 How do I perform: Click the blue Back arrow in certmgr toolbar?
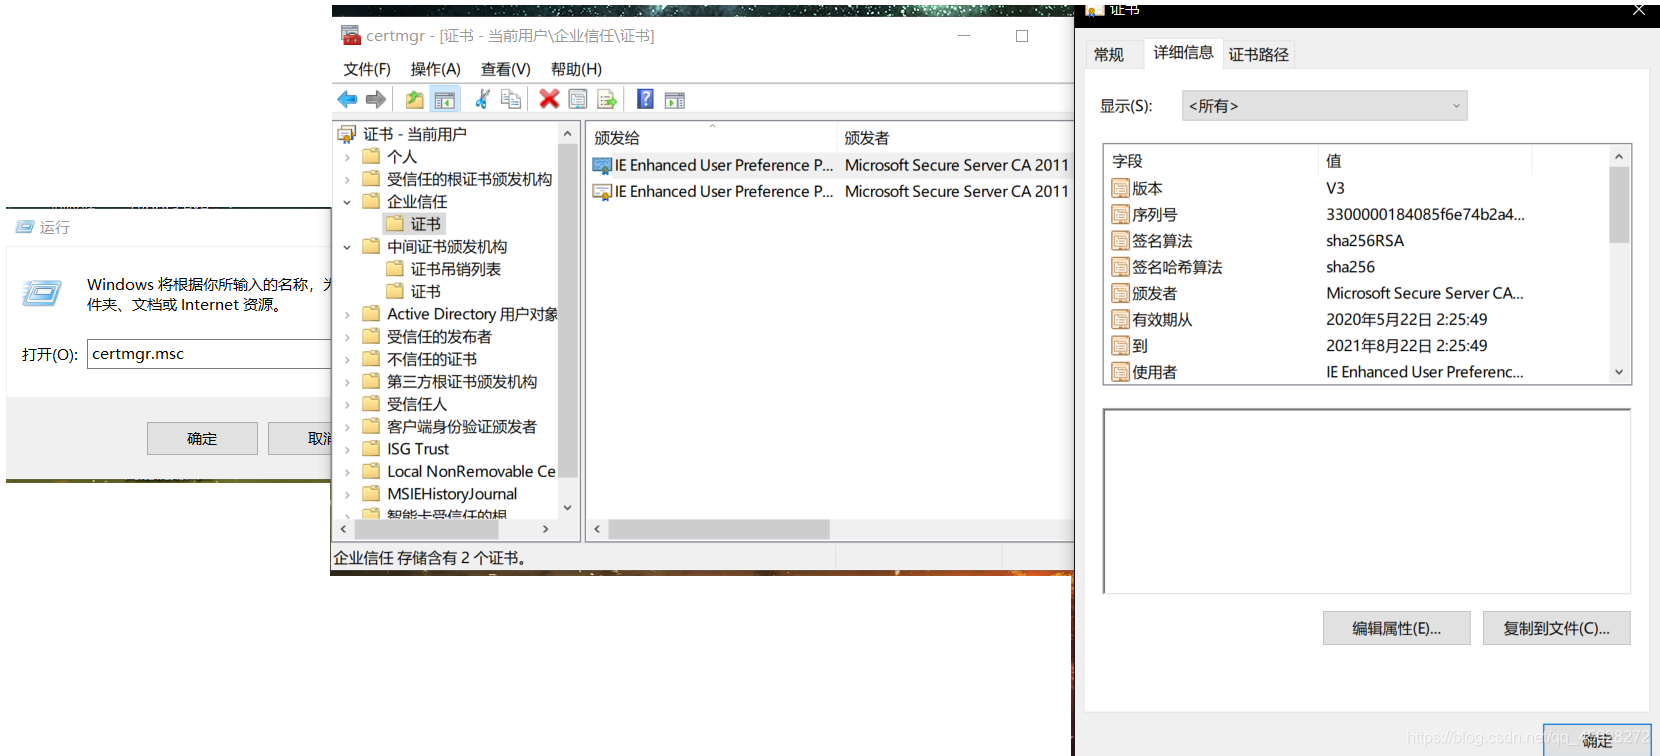(347, 99)
